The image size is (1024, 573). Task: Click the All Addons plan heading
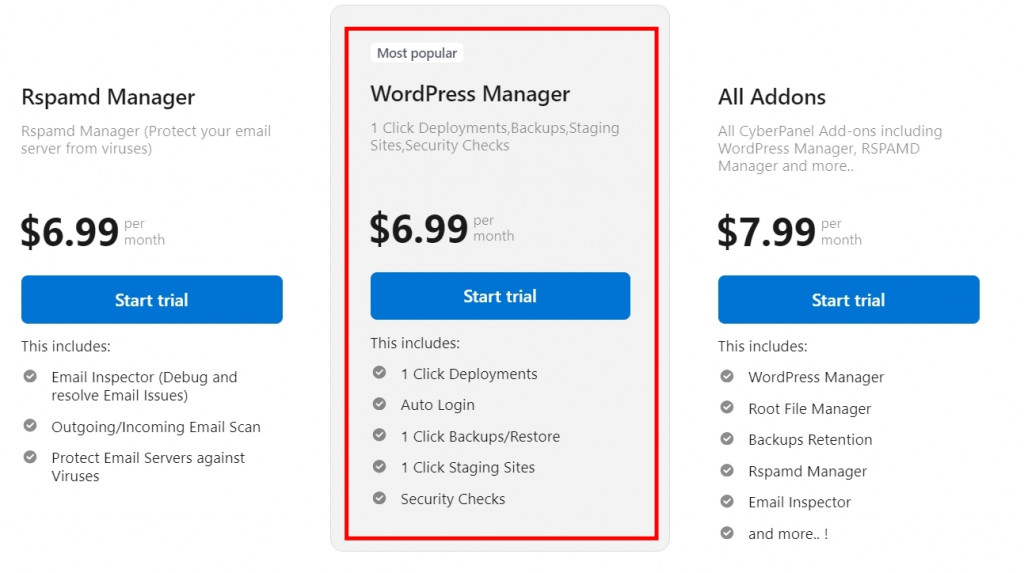[x=772, y=97]
